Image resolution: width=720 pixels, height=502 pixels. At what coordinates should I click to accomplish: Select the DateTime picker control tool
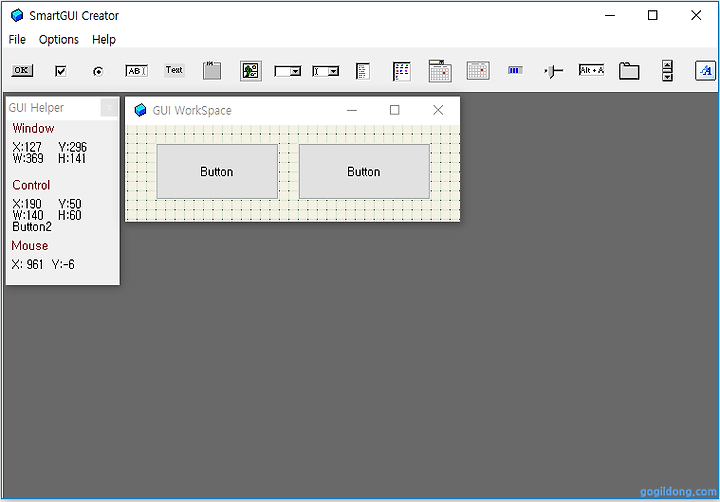click(440, 71)
